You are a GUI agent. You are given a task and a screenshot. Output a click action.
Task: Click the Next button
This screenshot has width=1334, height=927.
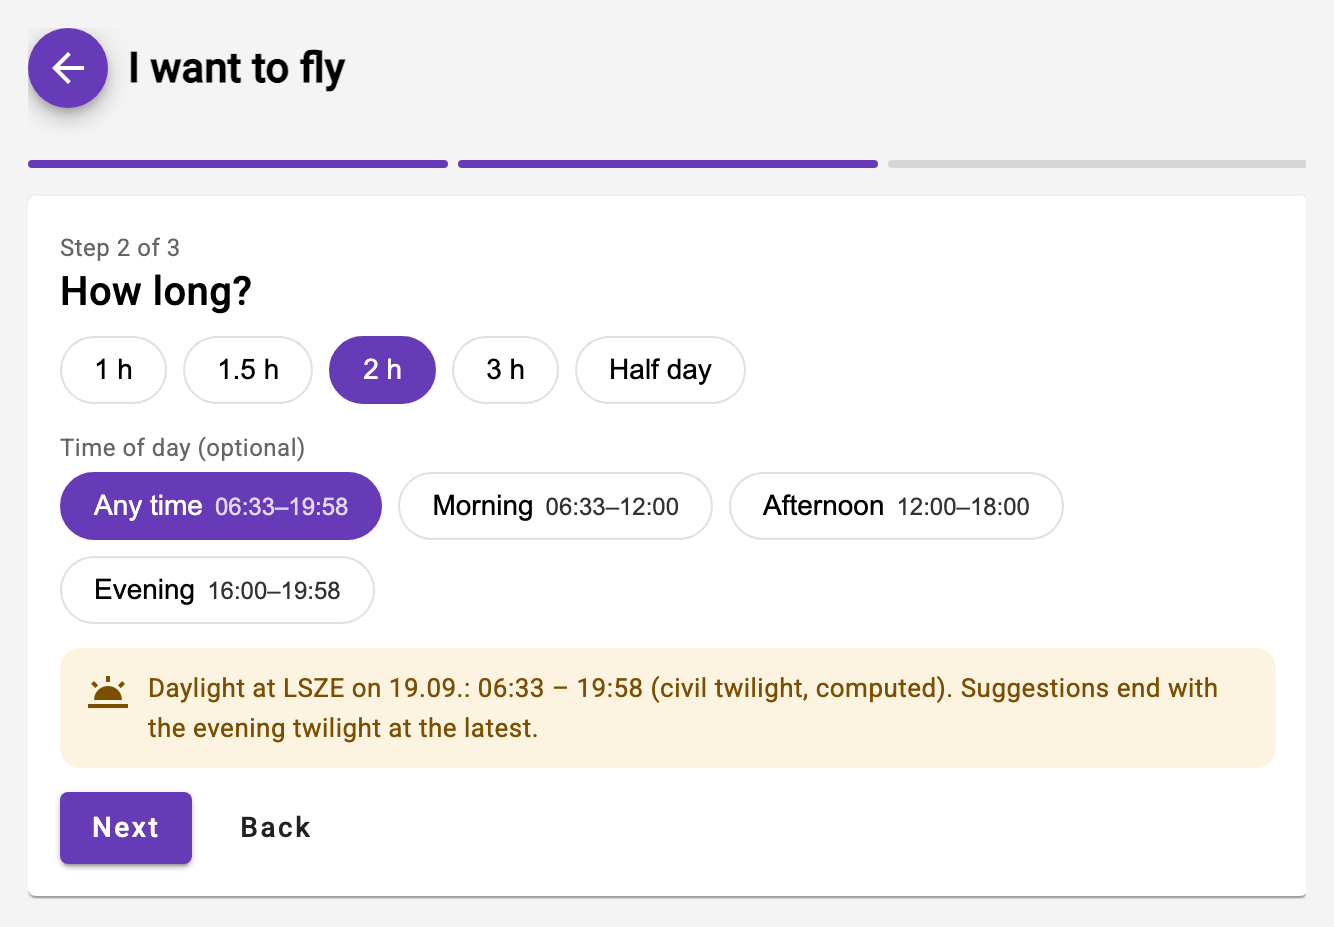(126, 828)
